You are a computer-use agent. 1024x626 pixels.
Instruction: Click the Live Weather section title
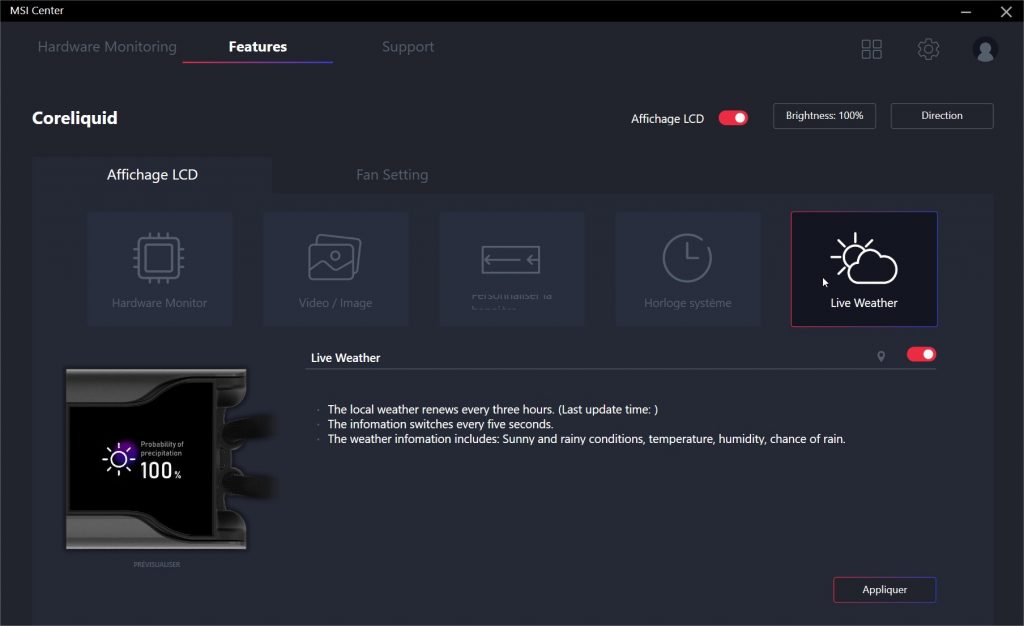[x=345, y=358]
